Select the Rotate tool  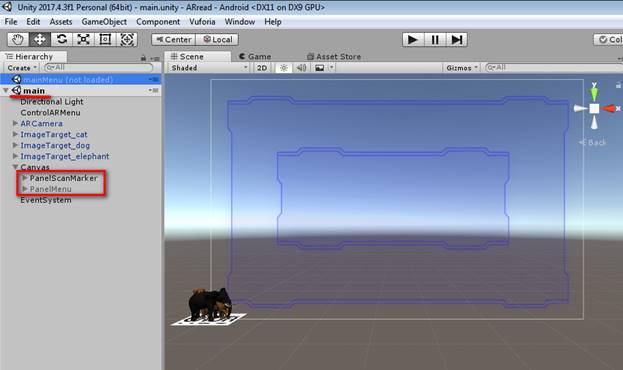(x=62, y=39)
